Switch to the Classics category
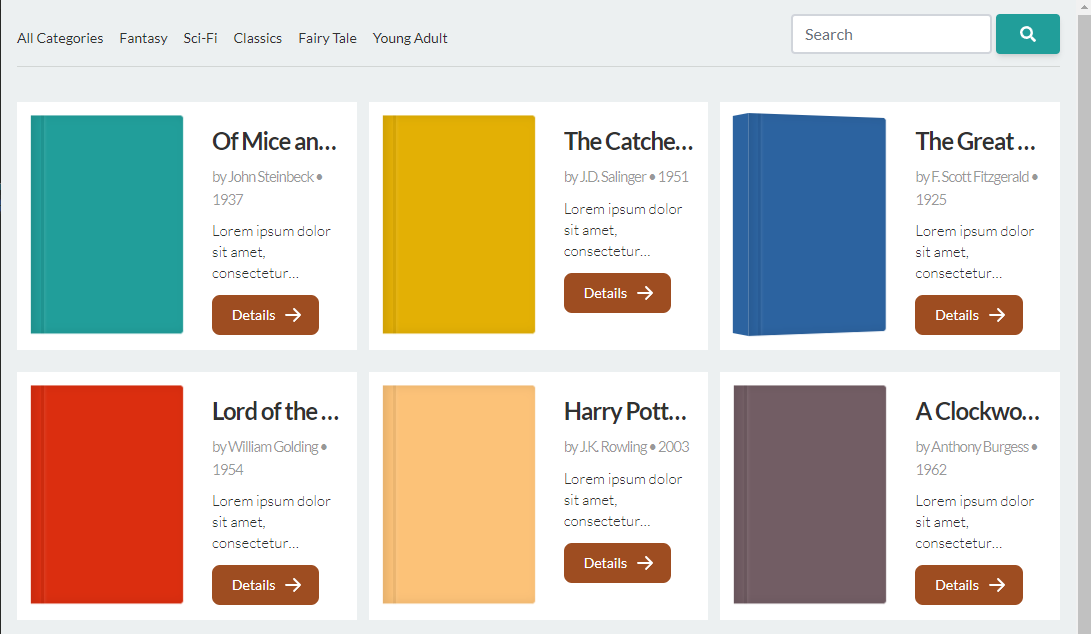This screenshot has height=634, width=1091. coord(258,38)
